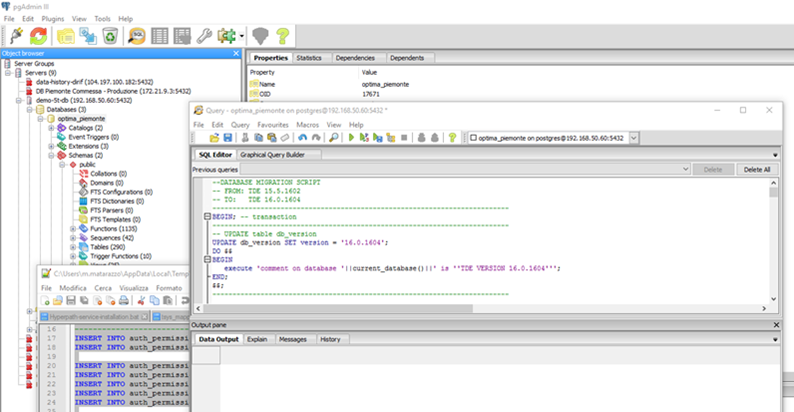The image size is (794, 412).
Task: Open the Statistics tab
Action: (x=309, y=58)
